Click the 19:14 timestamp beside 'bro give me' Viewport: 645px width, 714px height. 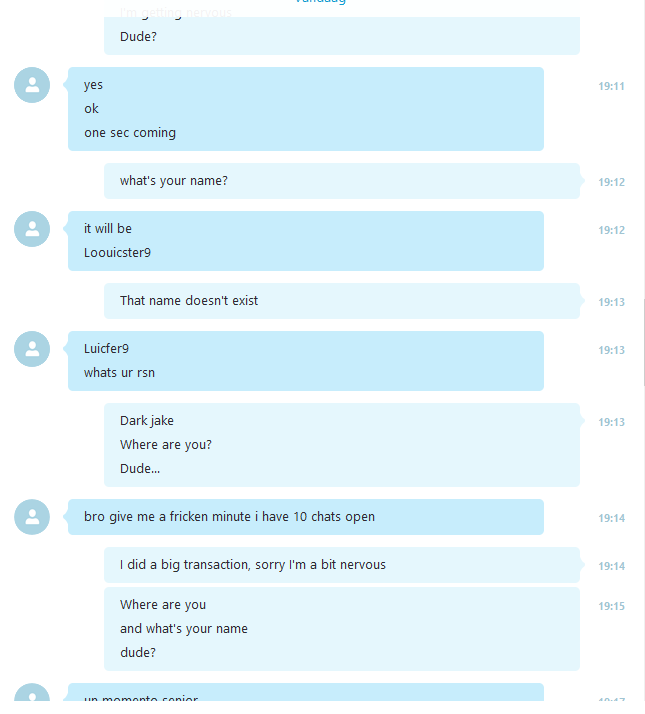click(611, 518)
